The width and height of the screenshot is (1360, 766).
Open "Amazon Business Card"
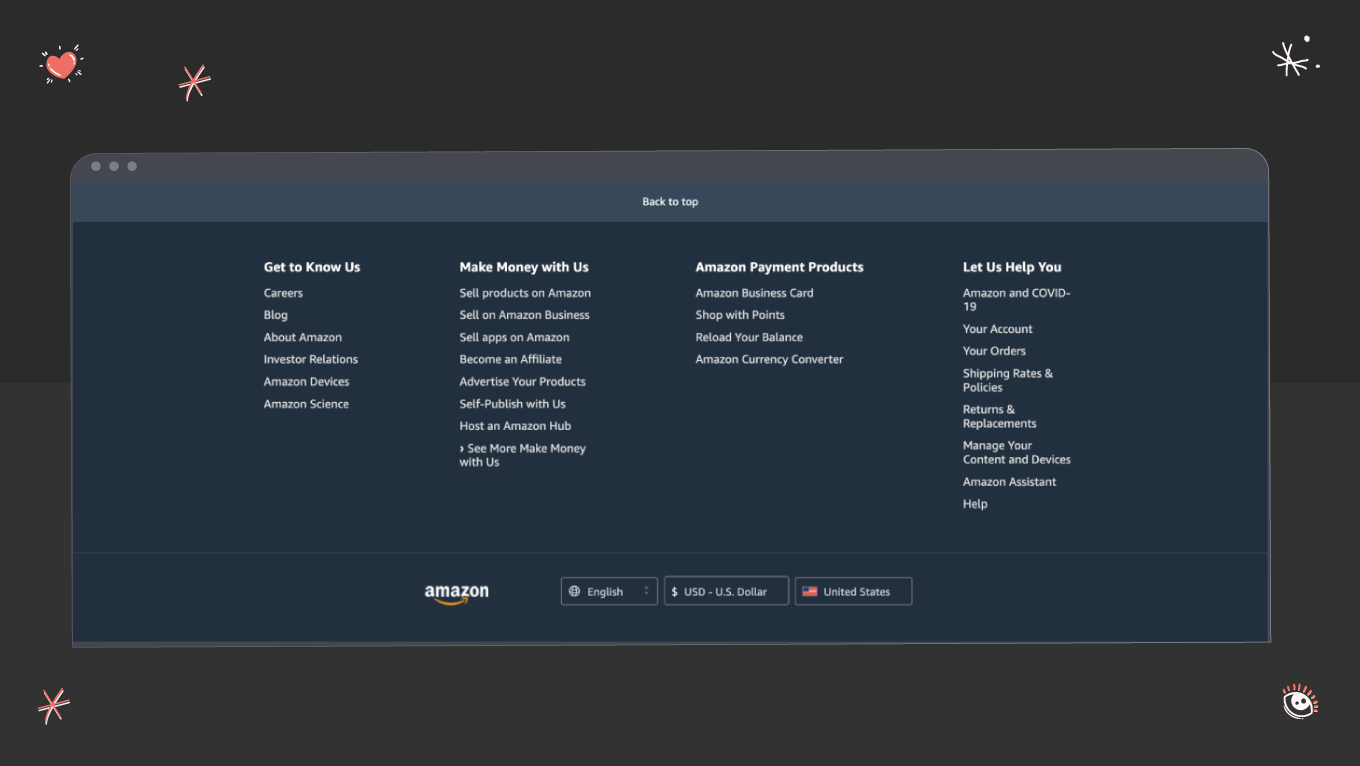(x=754, y=292)
